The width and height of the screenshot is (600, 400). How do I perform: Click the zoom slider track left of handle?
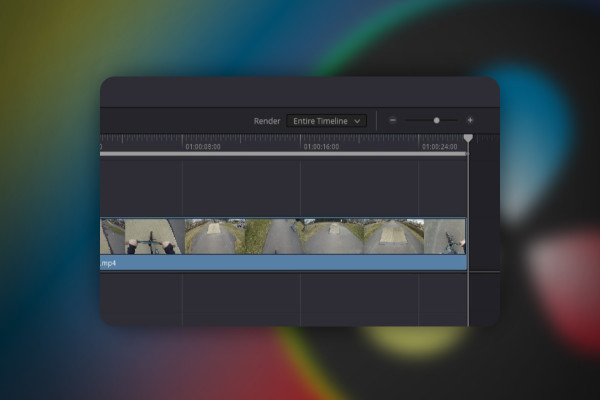tap(418, 120)
